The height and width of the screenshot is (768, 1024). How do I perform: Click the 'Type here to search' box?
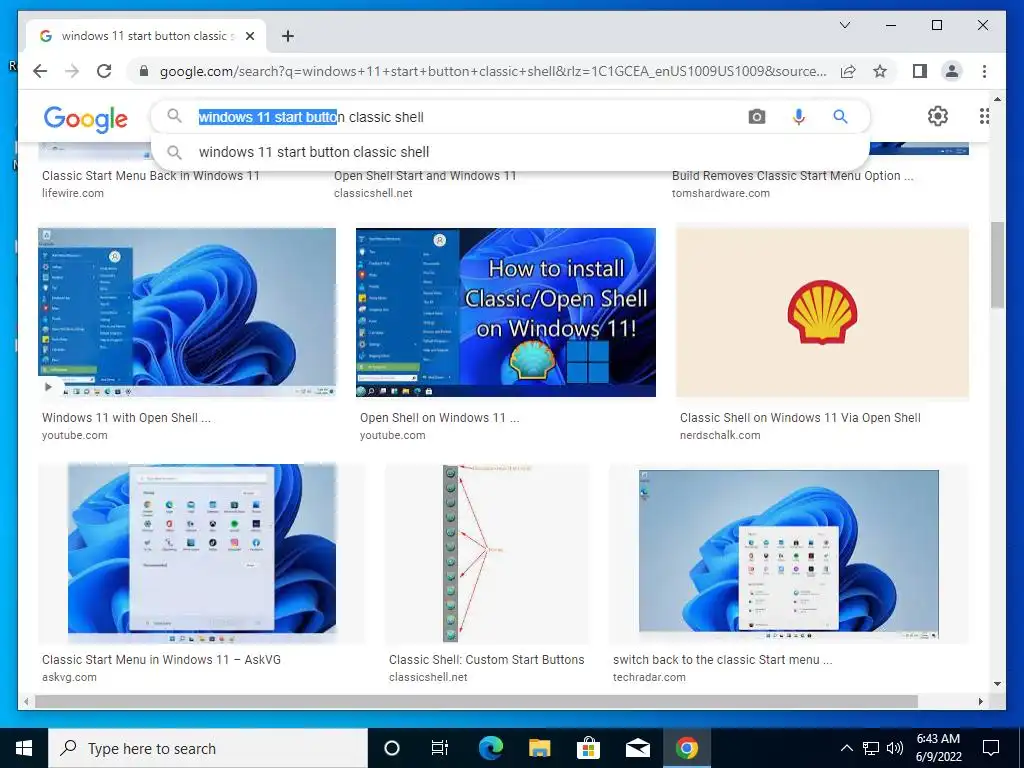tap(208, 748)
